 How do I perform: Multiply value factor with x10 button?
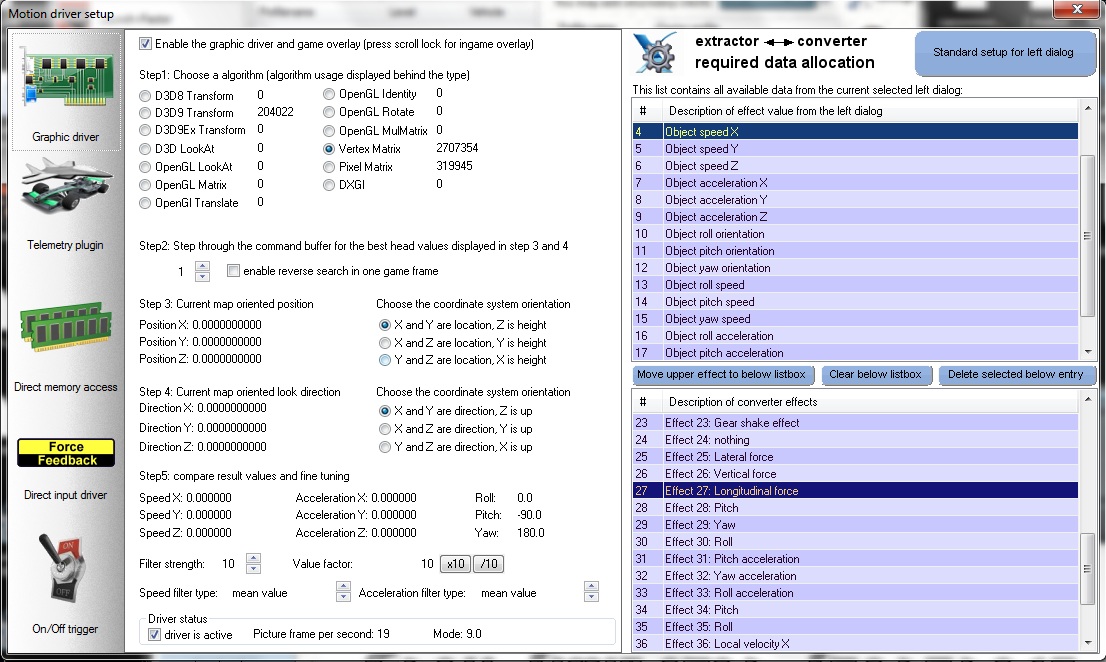point(456,564)
